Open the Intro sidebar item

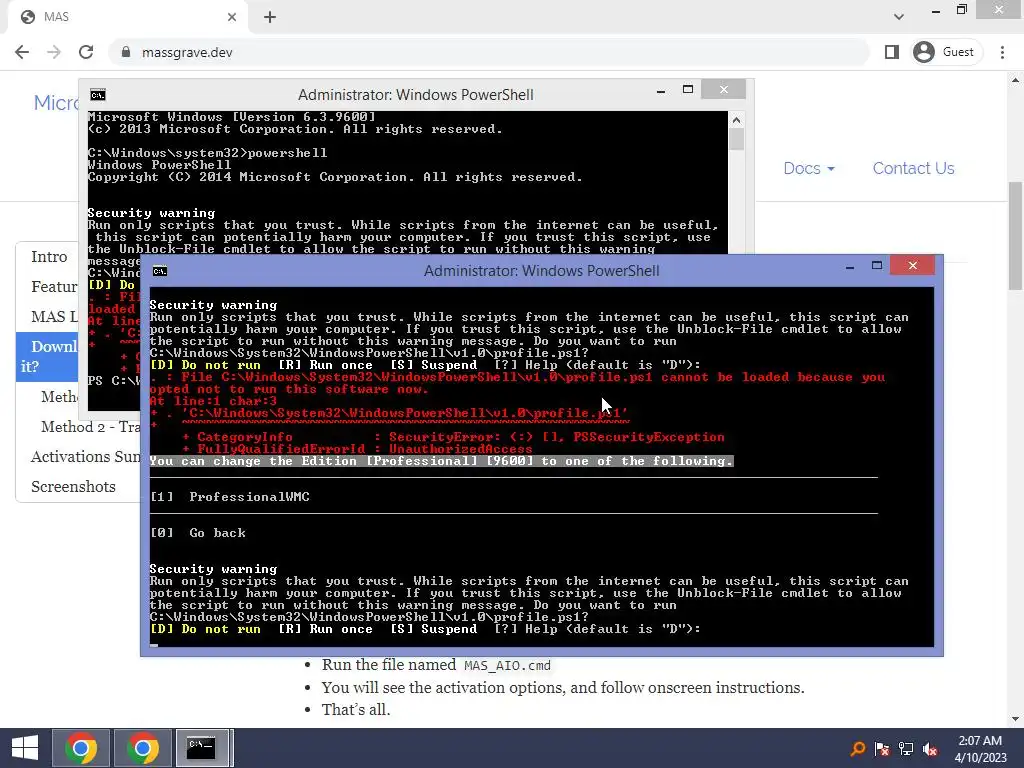49,257
